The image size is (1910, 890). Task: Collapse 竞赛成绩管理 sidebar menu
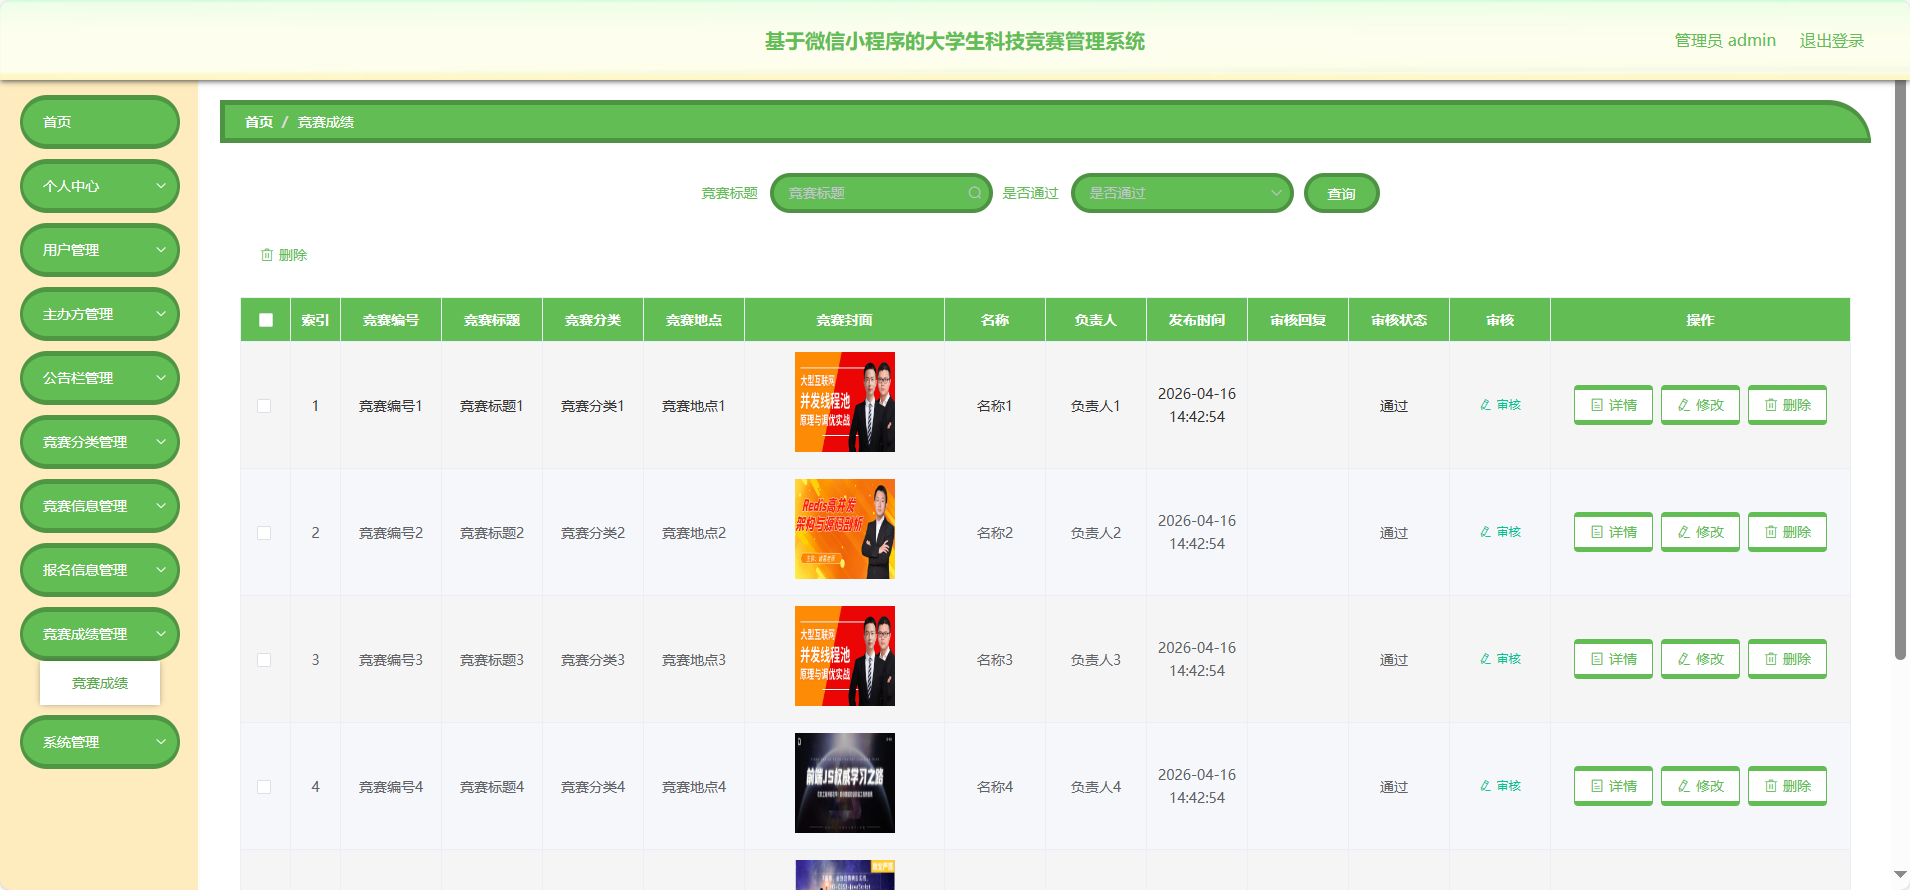(x=100, y=634)
